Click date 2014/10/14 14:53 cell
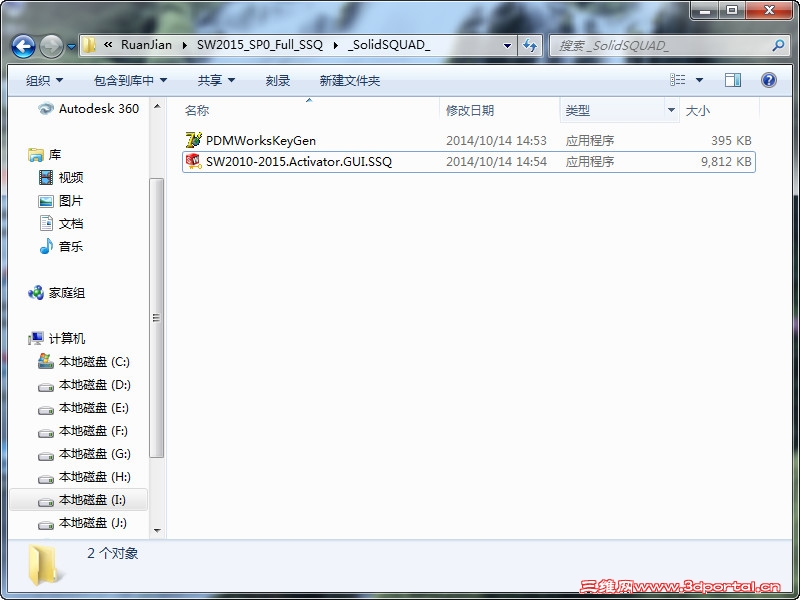The height and width of the screenshot is (600, 800). (x=496, y=140)
